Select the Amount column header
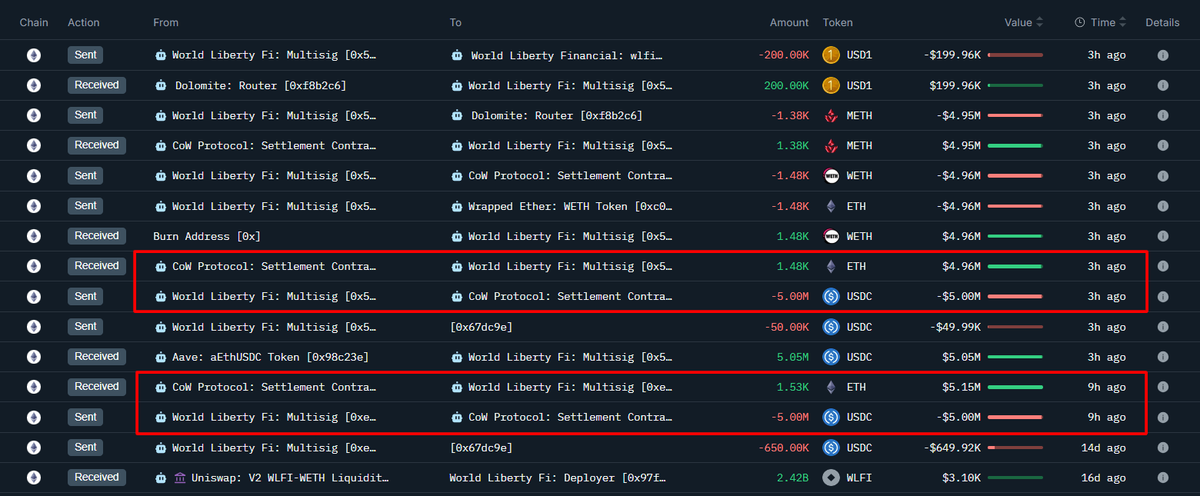 790,22
